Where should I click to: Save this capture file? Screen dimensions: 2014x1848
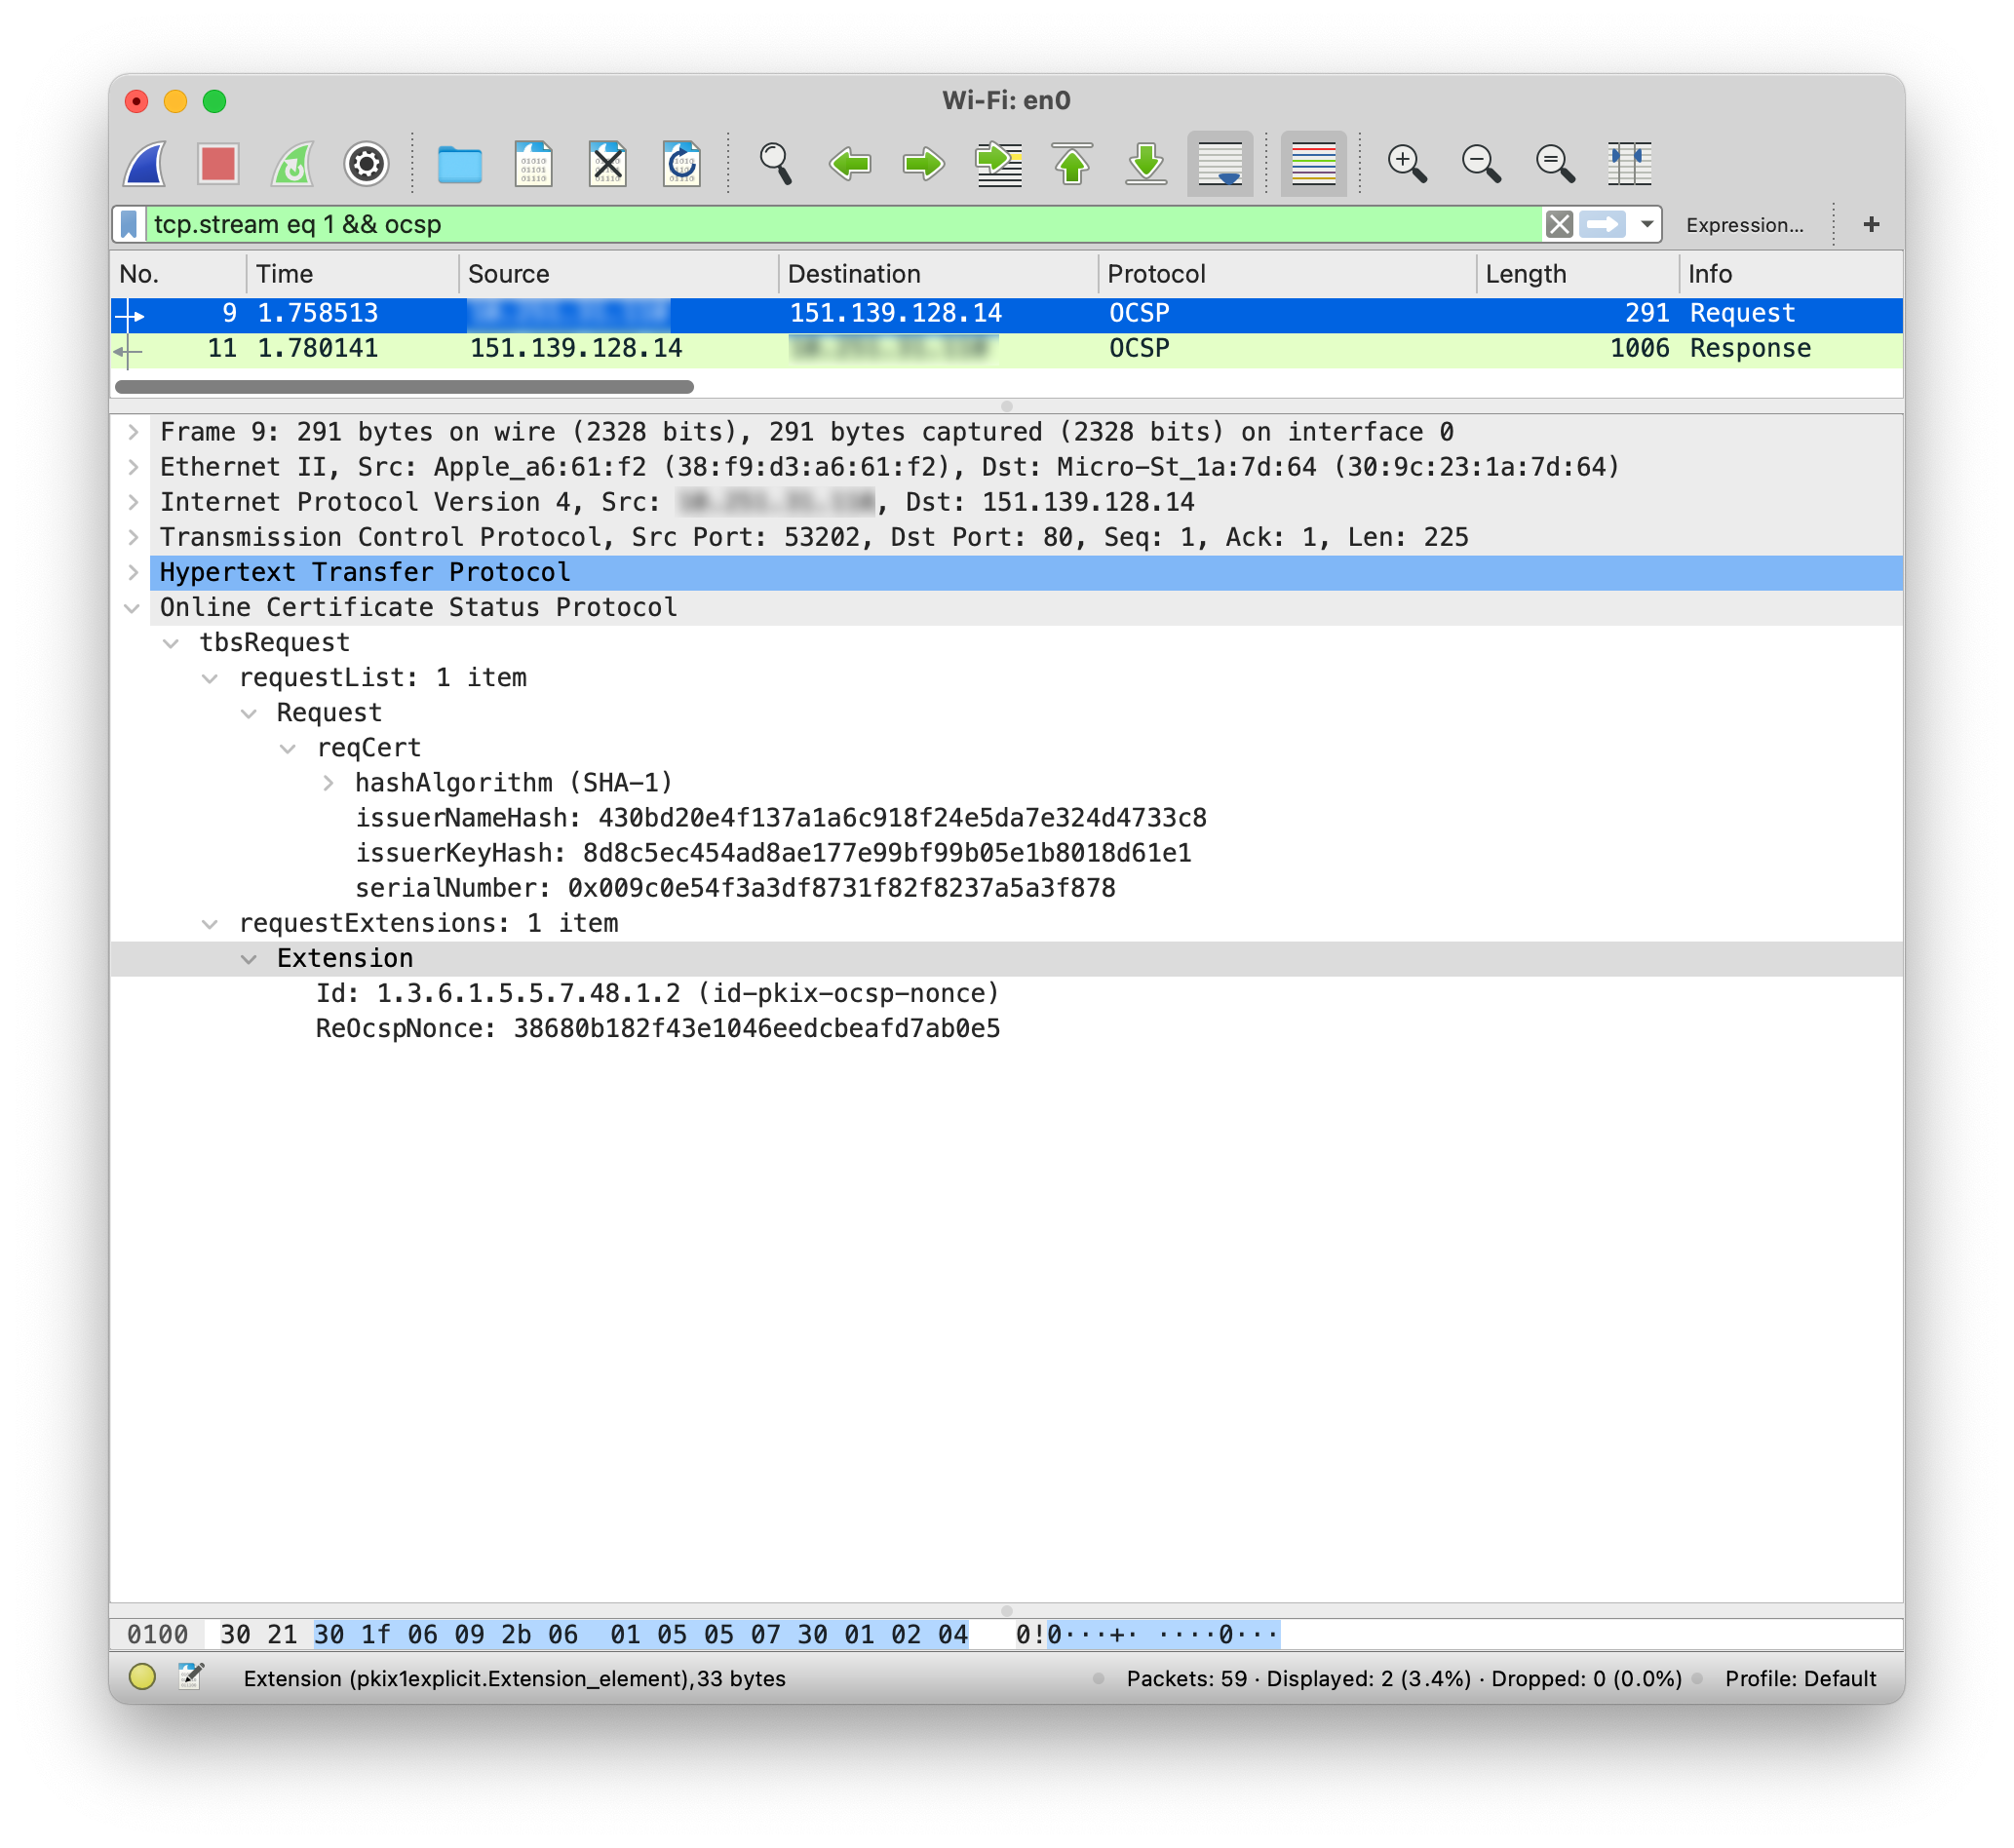point(534,163)
